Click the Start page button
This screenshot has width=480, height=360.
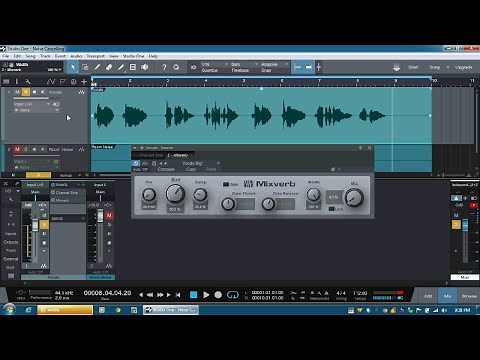[x=413, y=67]
